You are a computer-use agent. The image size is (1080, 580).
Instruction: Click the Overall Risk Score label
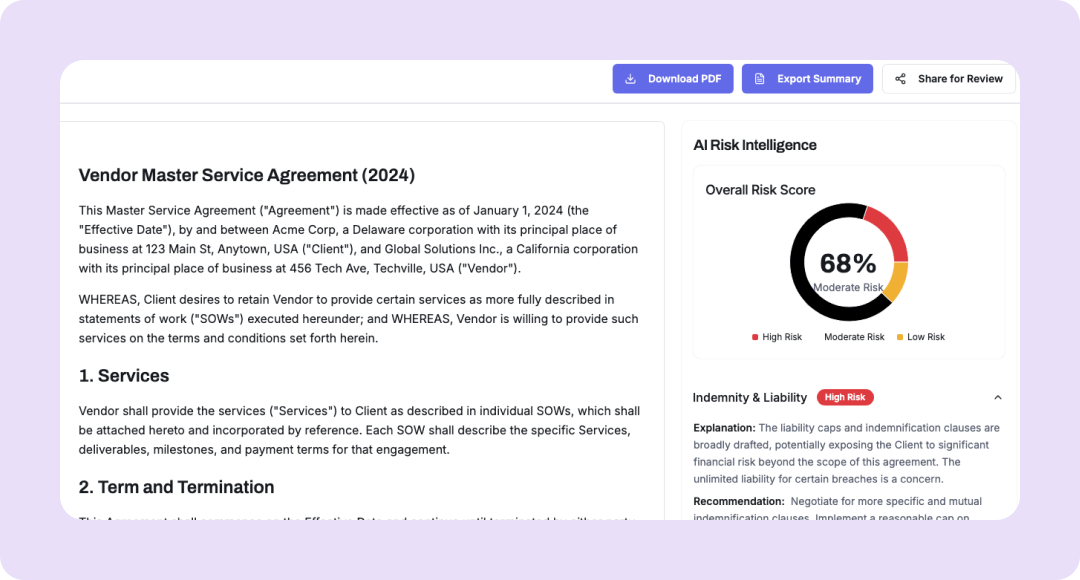[760, 190]
